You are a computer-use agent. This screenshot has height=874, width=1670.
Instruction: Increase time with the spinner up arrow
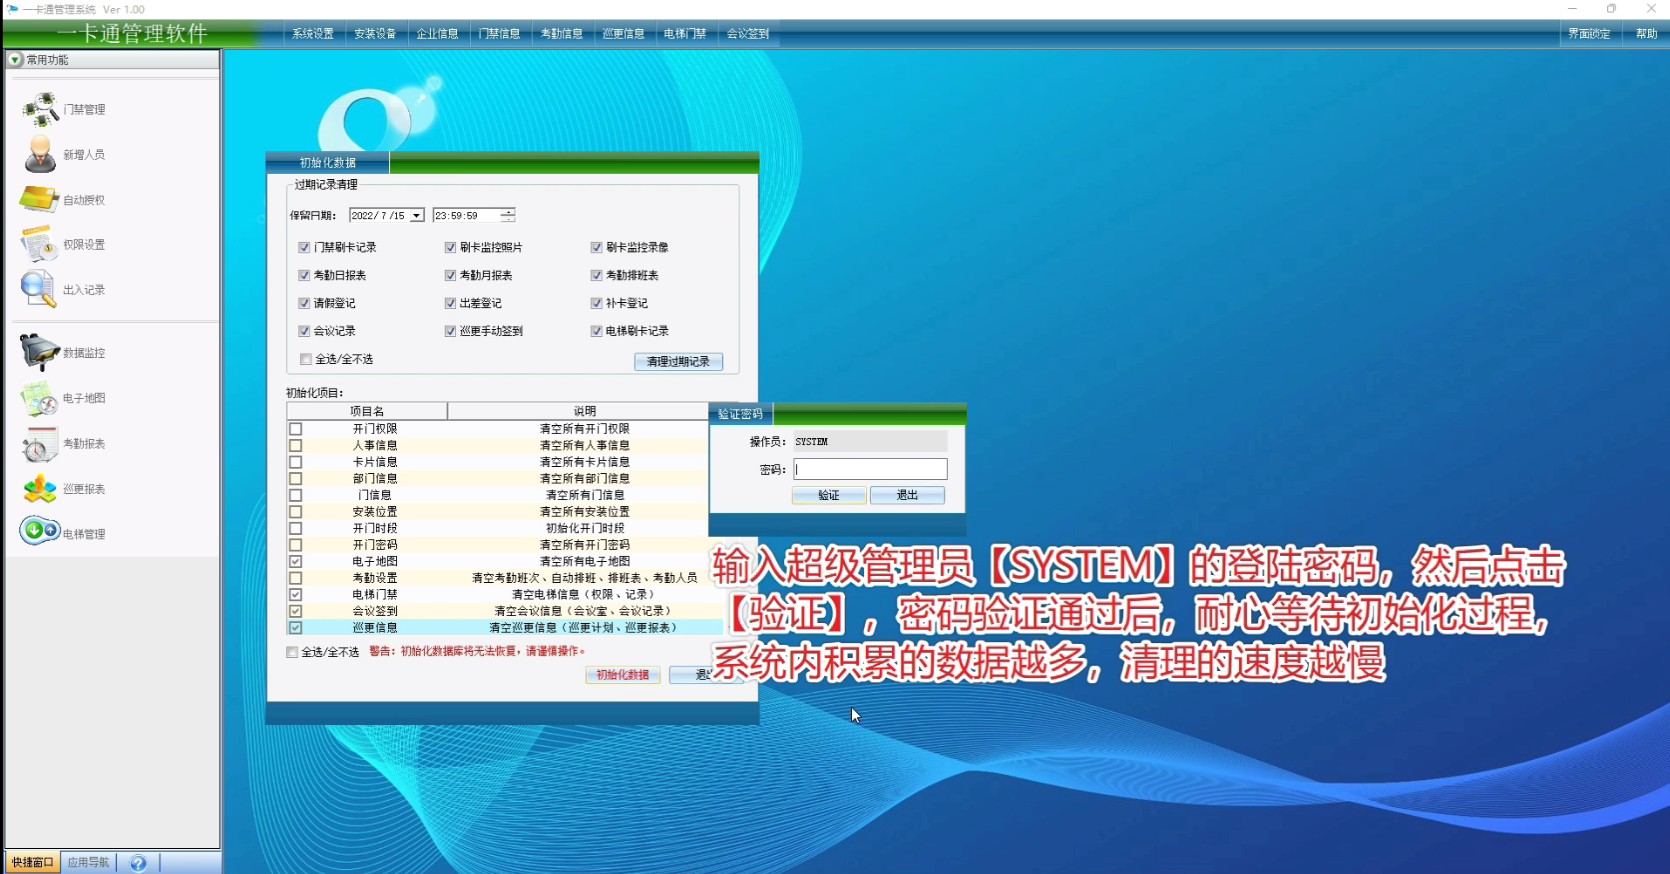508,212
